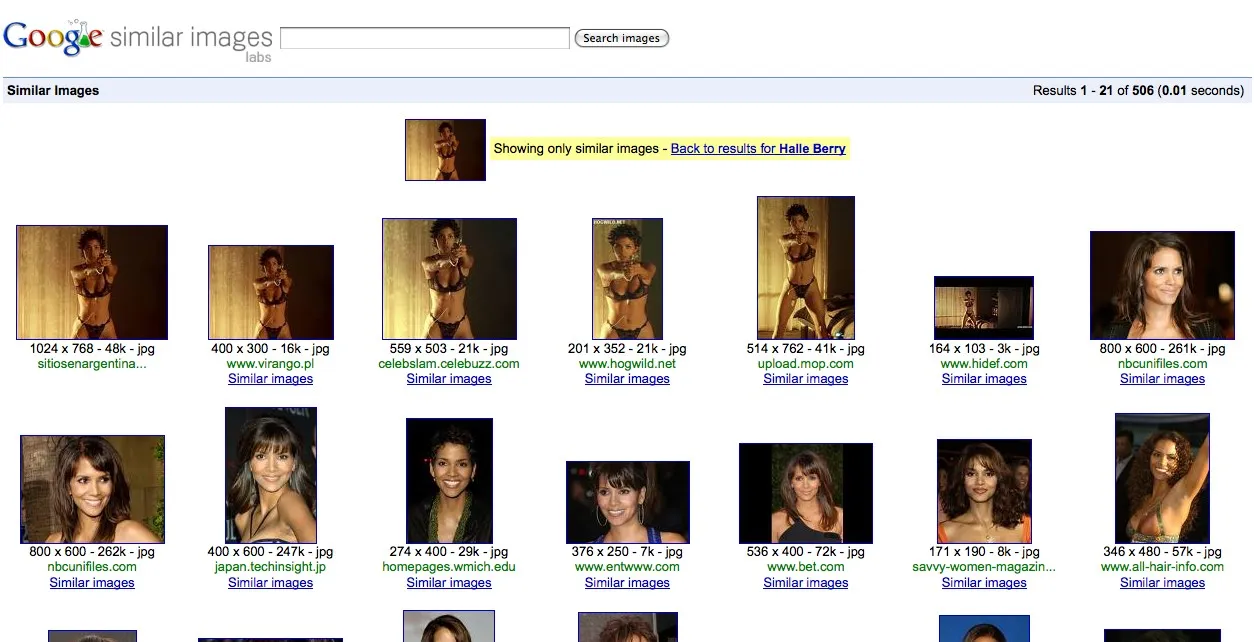Click Similar images under upload.mop.com
Image resolution: width=1254 pixels, height=642 pixels.
pos(806,379)
